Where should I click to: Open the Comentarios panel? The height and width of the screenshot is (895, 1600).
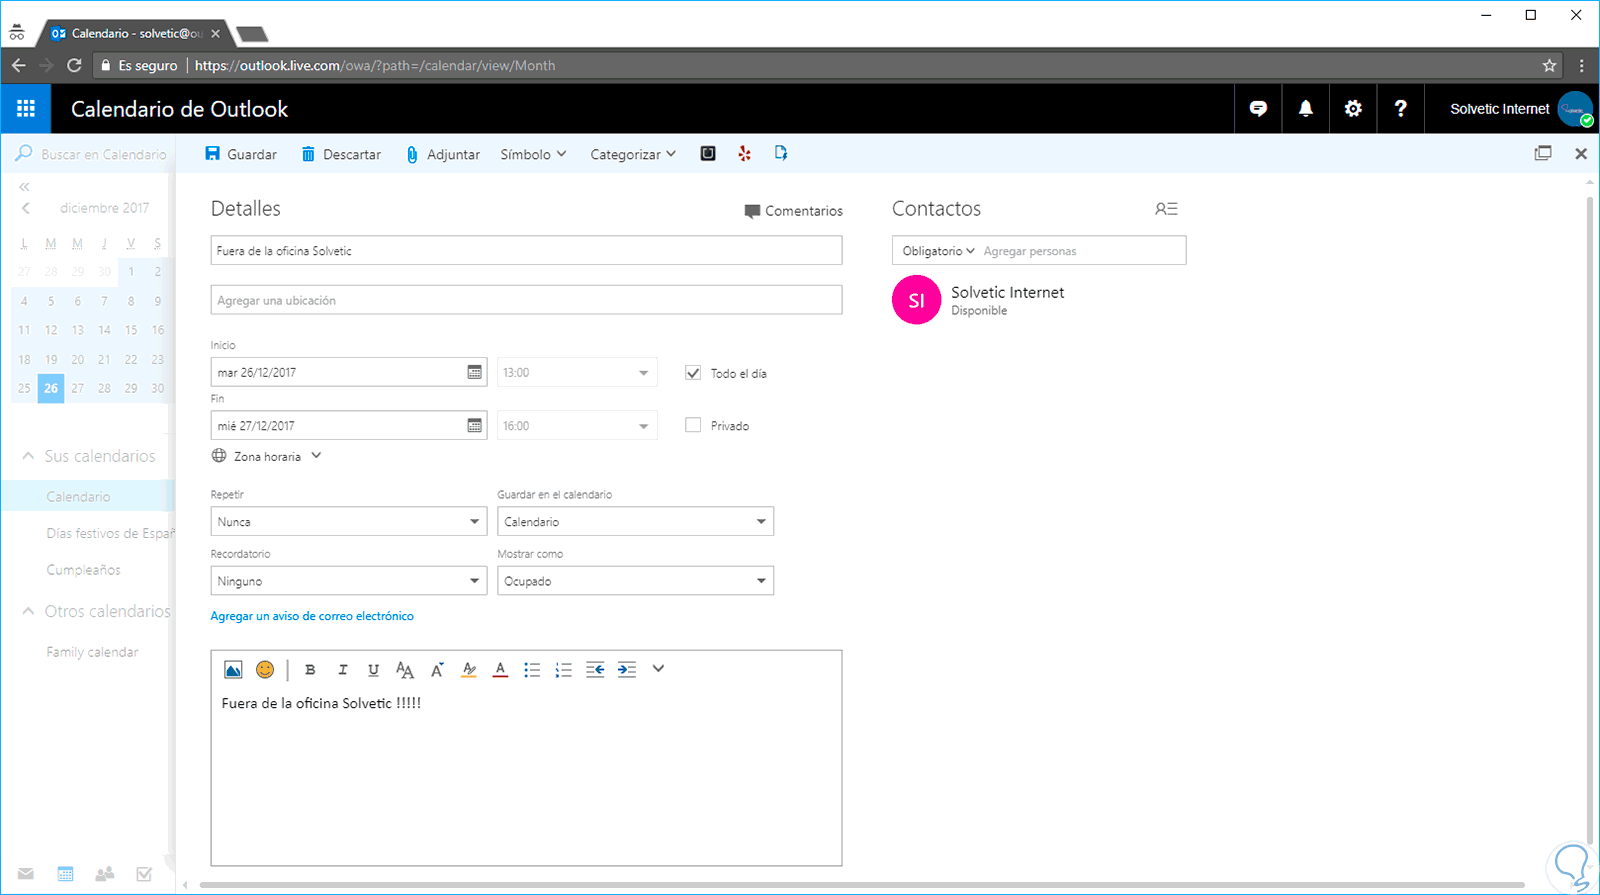coord(793,211)
